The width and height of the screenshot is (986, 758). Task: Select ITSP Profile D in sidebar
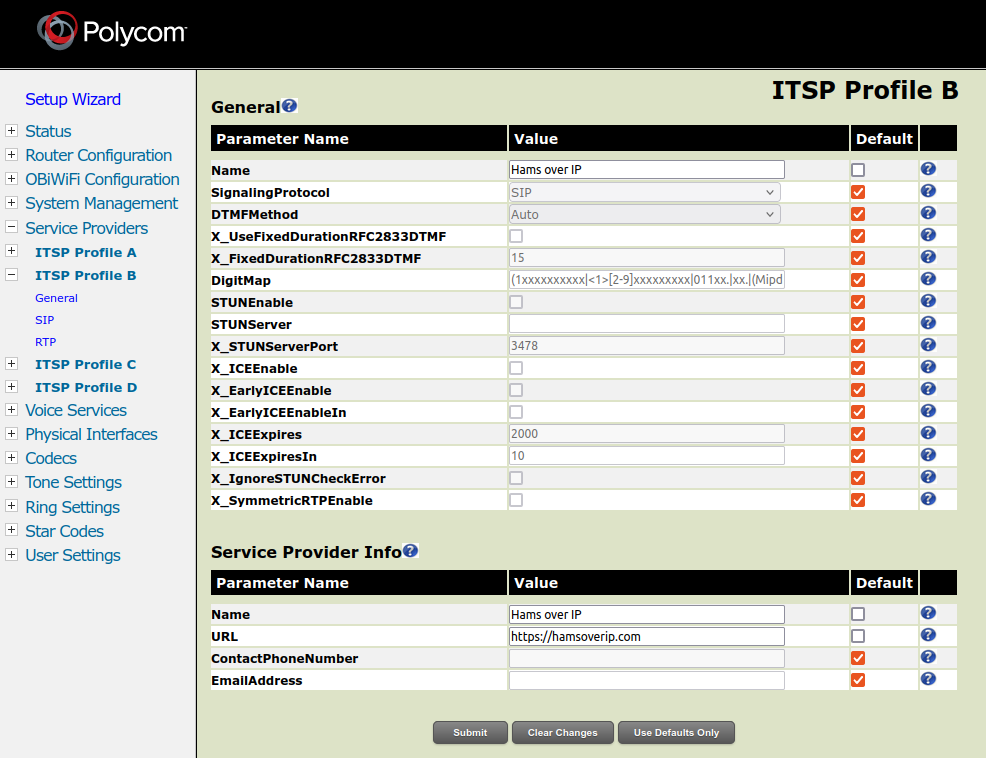click(x=86, y=387)
